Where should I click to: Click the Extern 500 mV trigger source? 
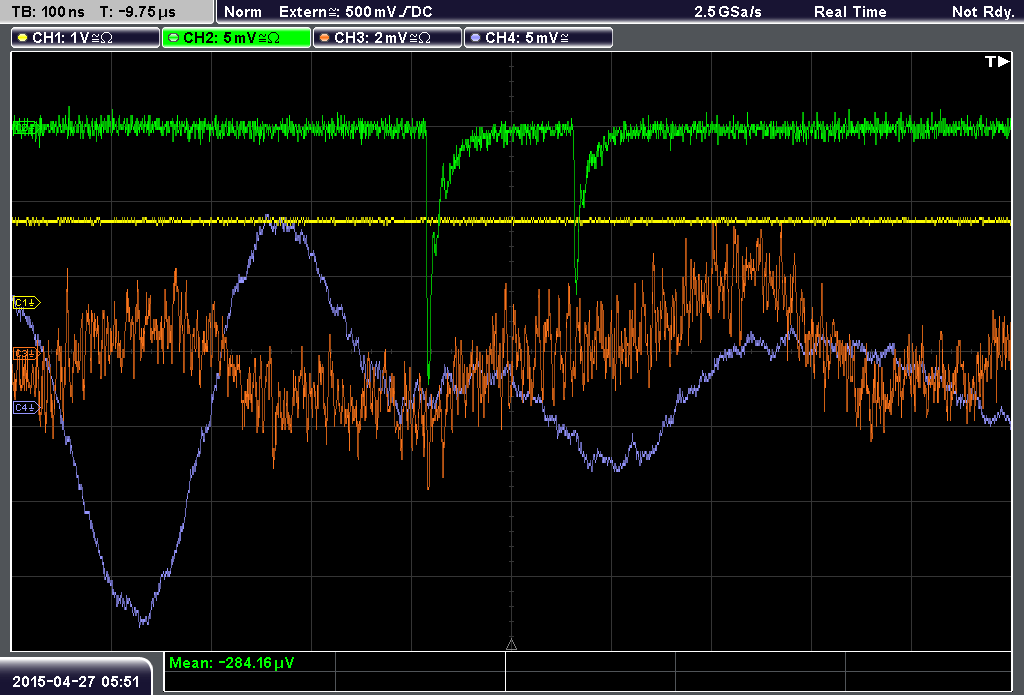(x=355, y=12)
